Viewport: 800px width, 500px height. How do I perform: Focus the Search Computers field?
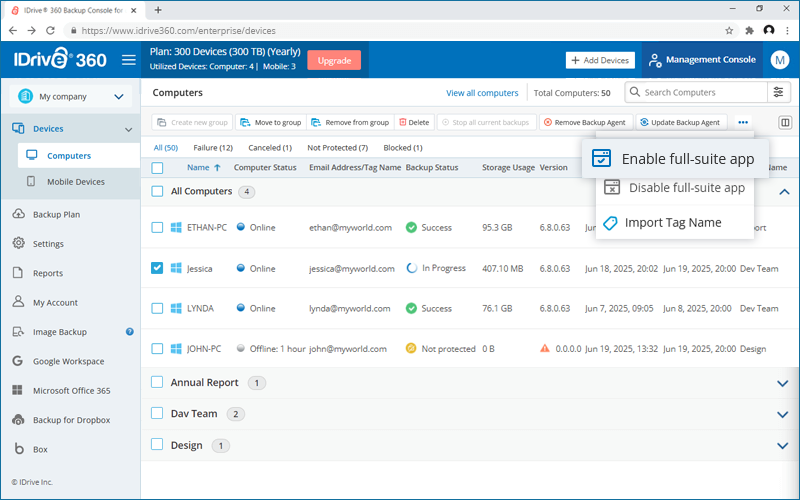[x=696, y=92]
